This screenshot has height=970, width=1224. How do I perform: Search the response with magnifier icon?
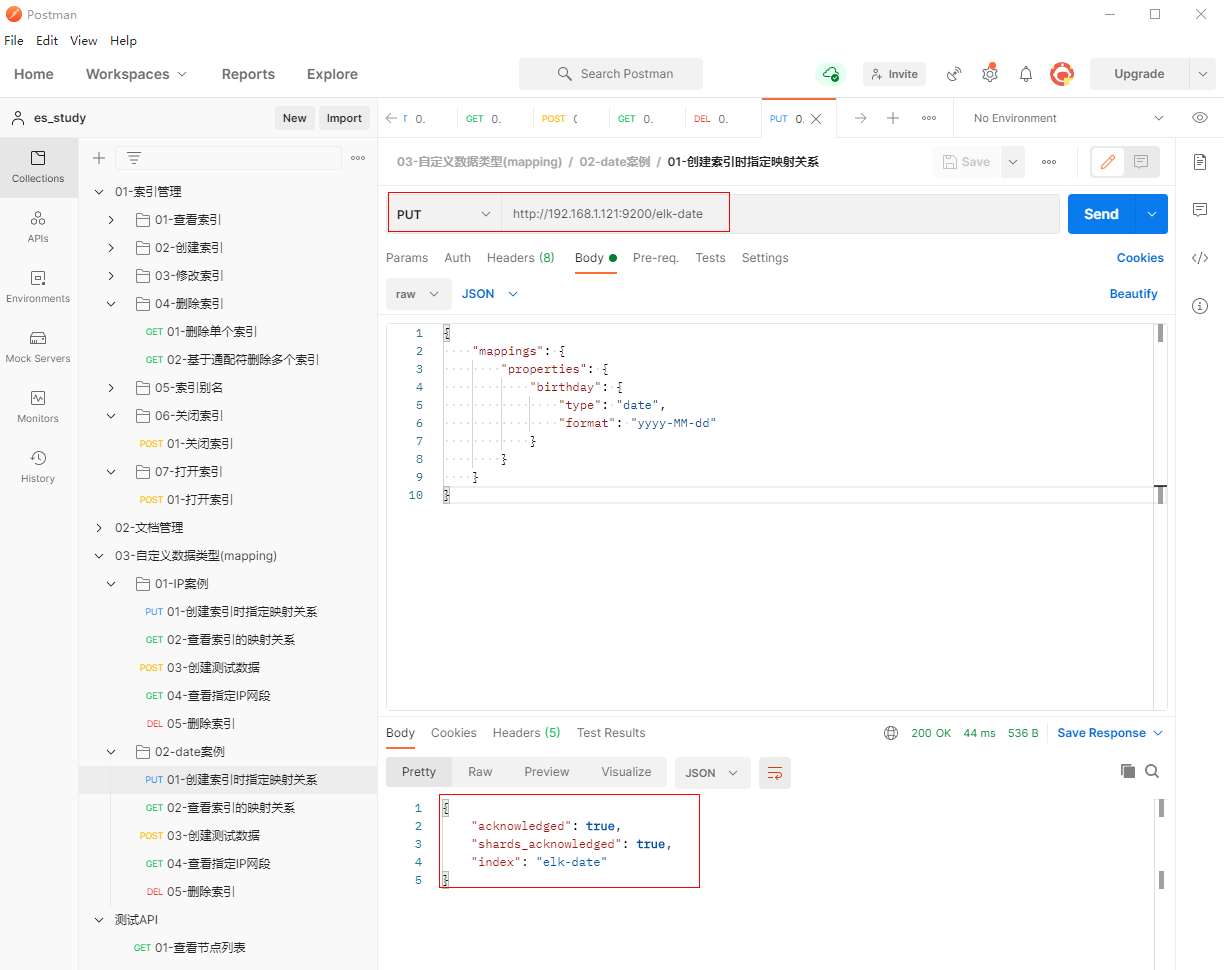click(1152, 771)
